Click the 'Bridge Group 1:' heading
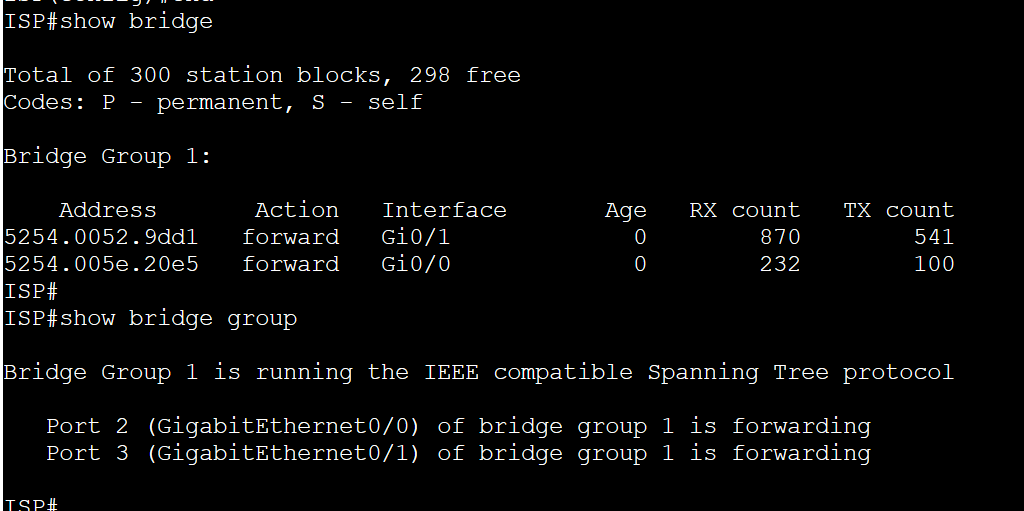 (x=108, y=157)
